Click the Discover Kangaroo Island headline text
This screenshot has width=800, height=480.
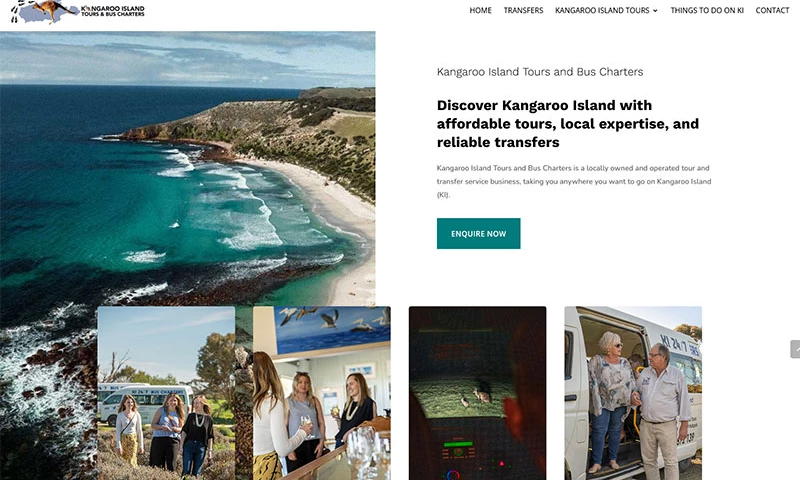(567, 123)
